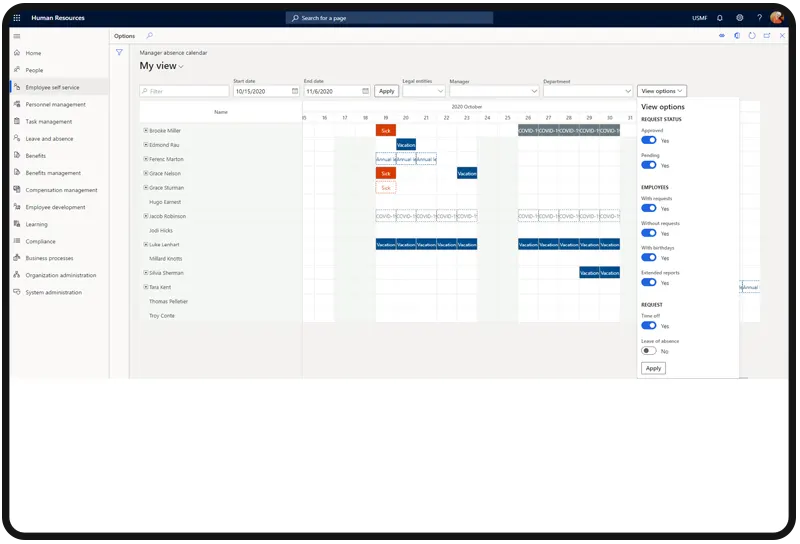Viewport: 800px width, 544px height.
Task: Click the help question mark icon
Action: pos(759,18)
